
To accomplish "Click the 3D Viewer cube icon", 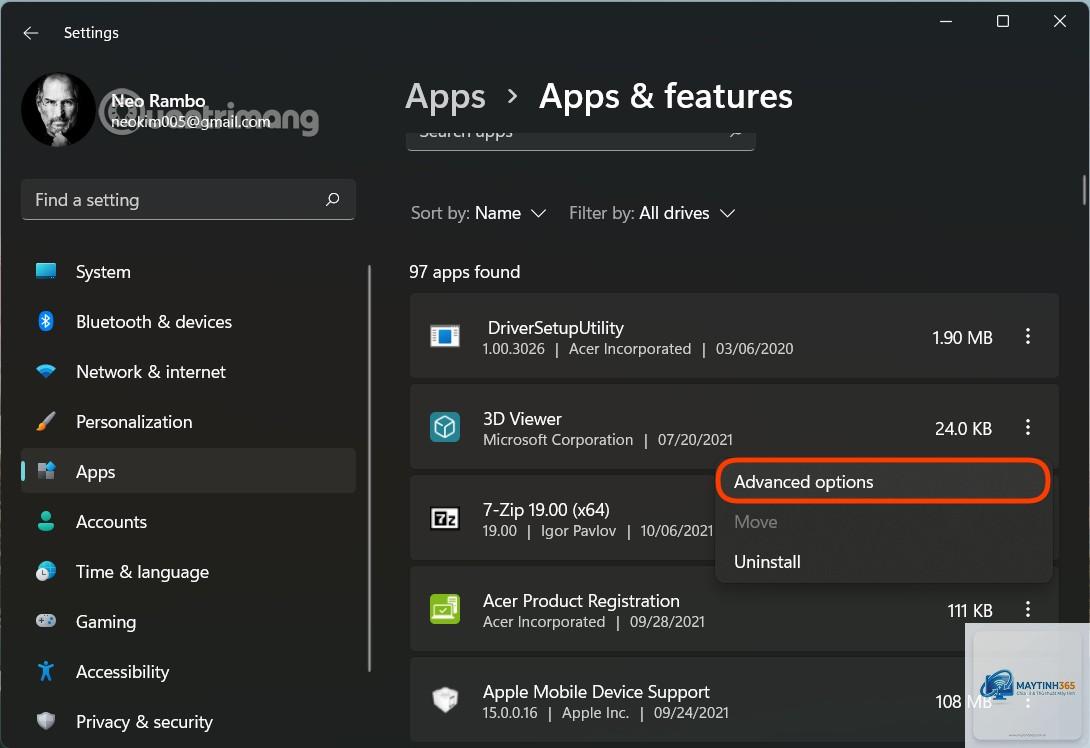I will (445, 427).
